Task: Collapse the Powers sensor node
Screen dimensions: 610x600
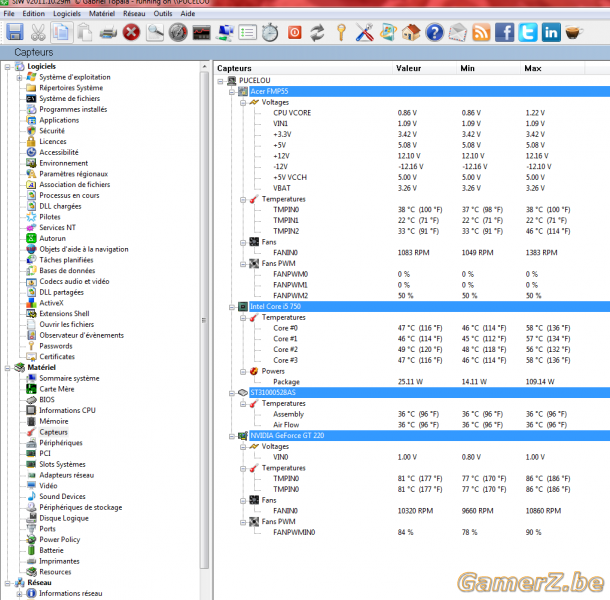Action: coord(243,372)
